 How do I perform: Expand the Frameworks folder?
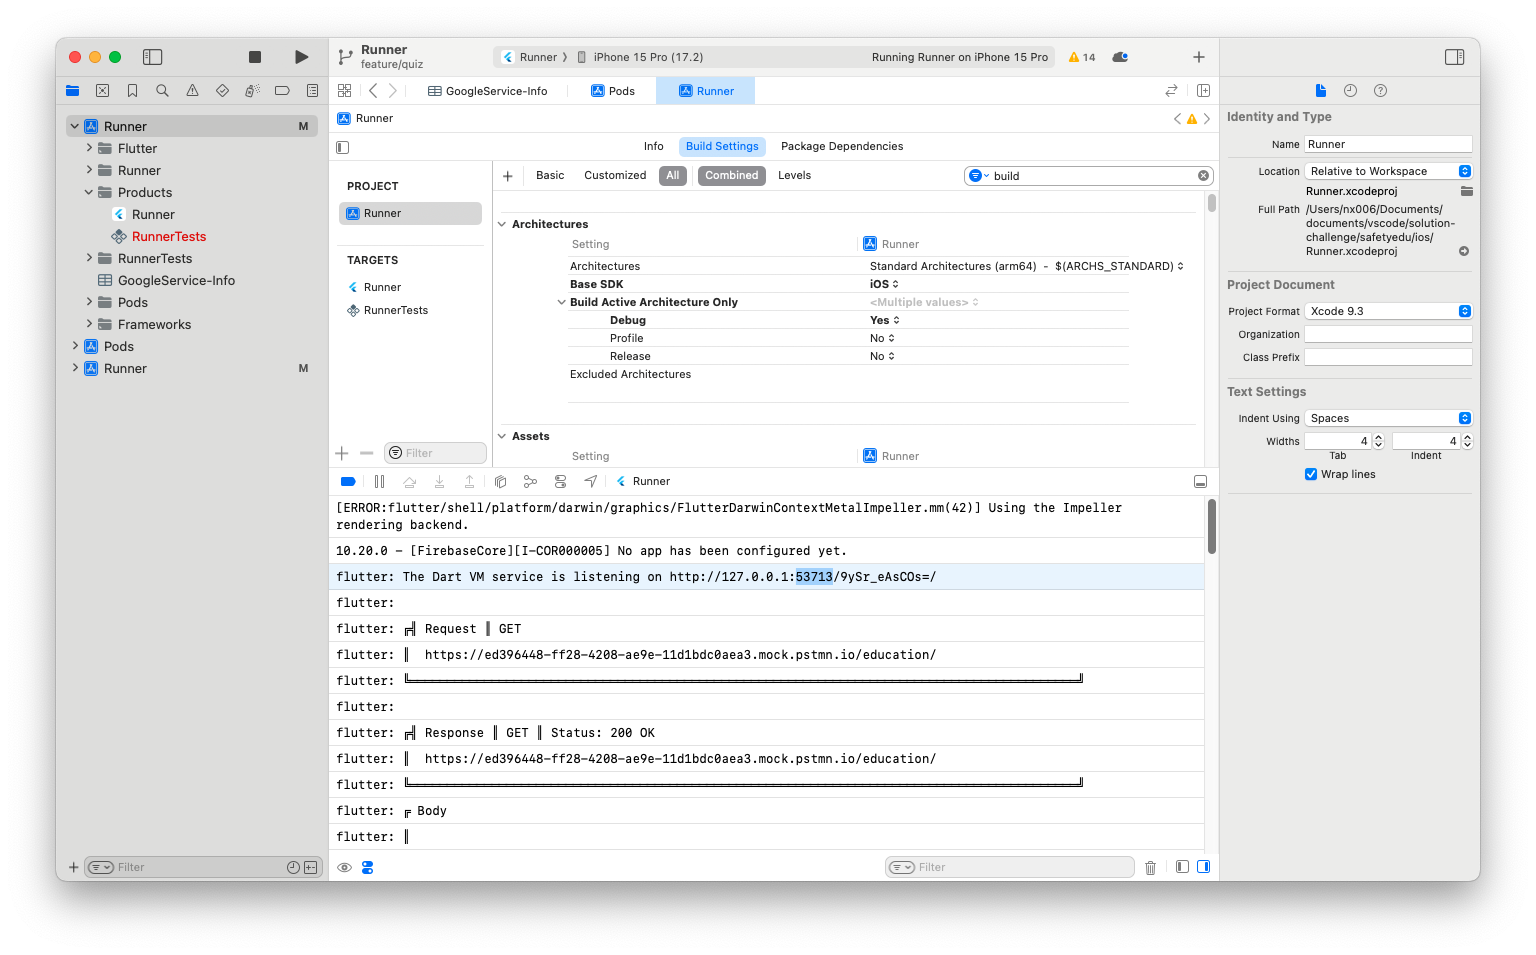89,324
